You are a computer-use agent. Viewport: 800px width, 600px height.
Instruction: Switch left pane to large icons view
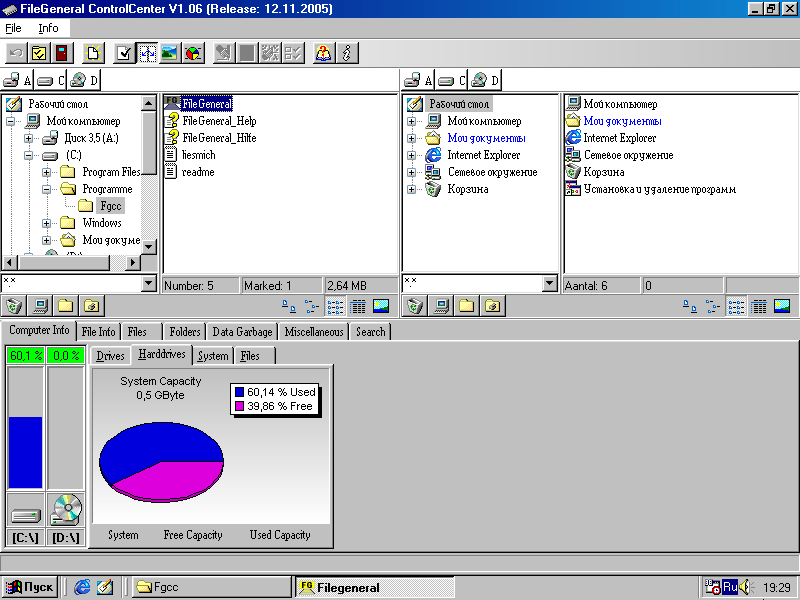pos(289,306)
